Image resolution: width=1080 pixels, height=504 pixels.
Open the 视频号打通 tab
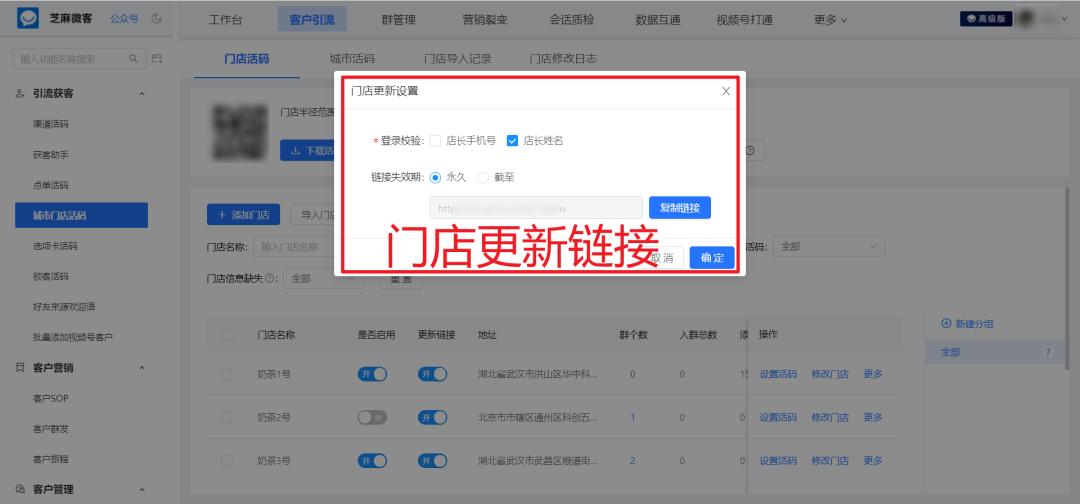745,20
